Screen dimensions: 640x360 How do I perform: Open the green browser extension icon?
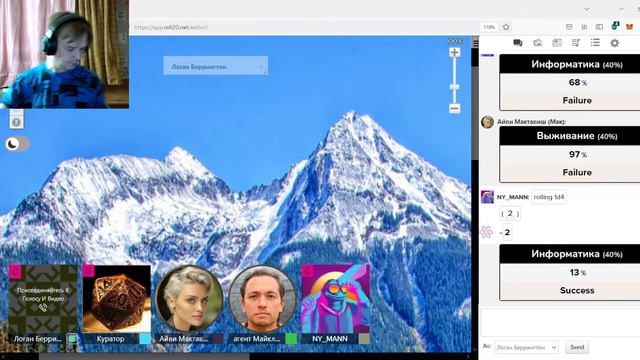click(x=615, y=27)
